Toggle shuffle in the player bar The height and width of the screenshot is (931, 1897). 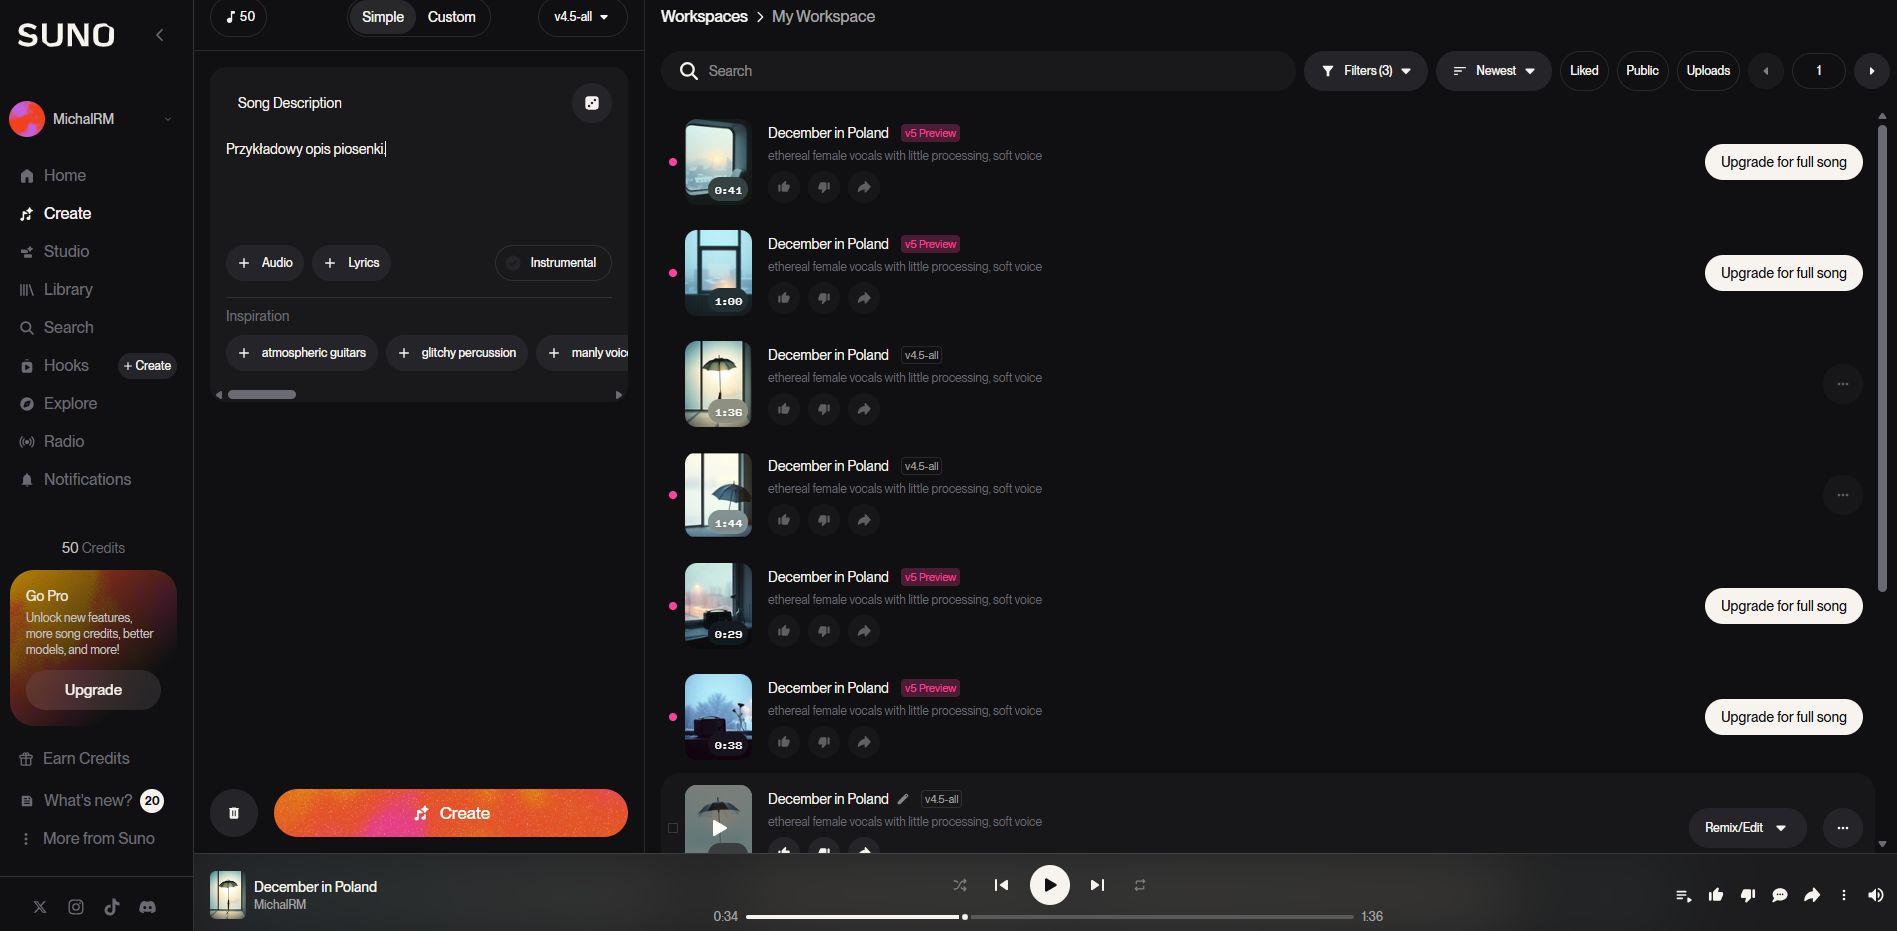pyautogui.click(x=960, y=885)
